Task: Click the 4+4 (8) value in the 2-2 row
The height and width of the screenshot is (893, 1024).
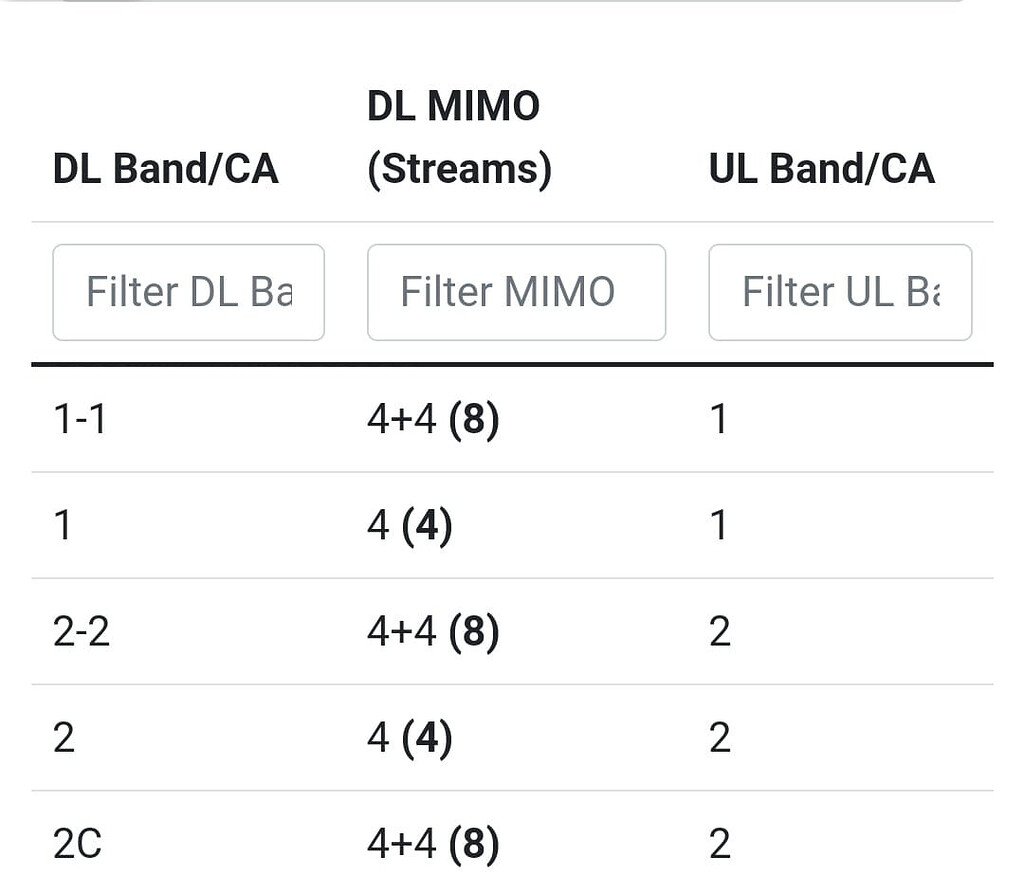Action: pos(434,632)
